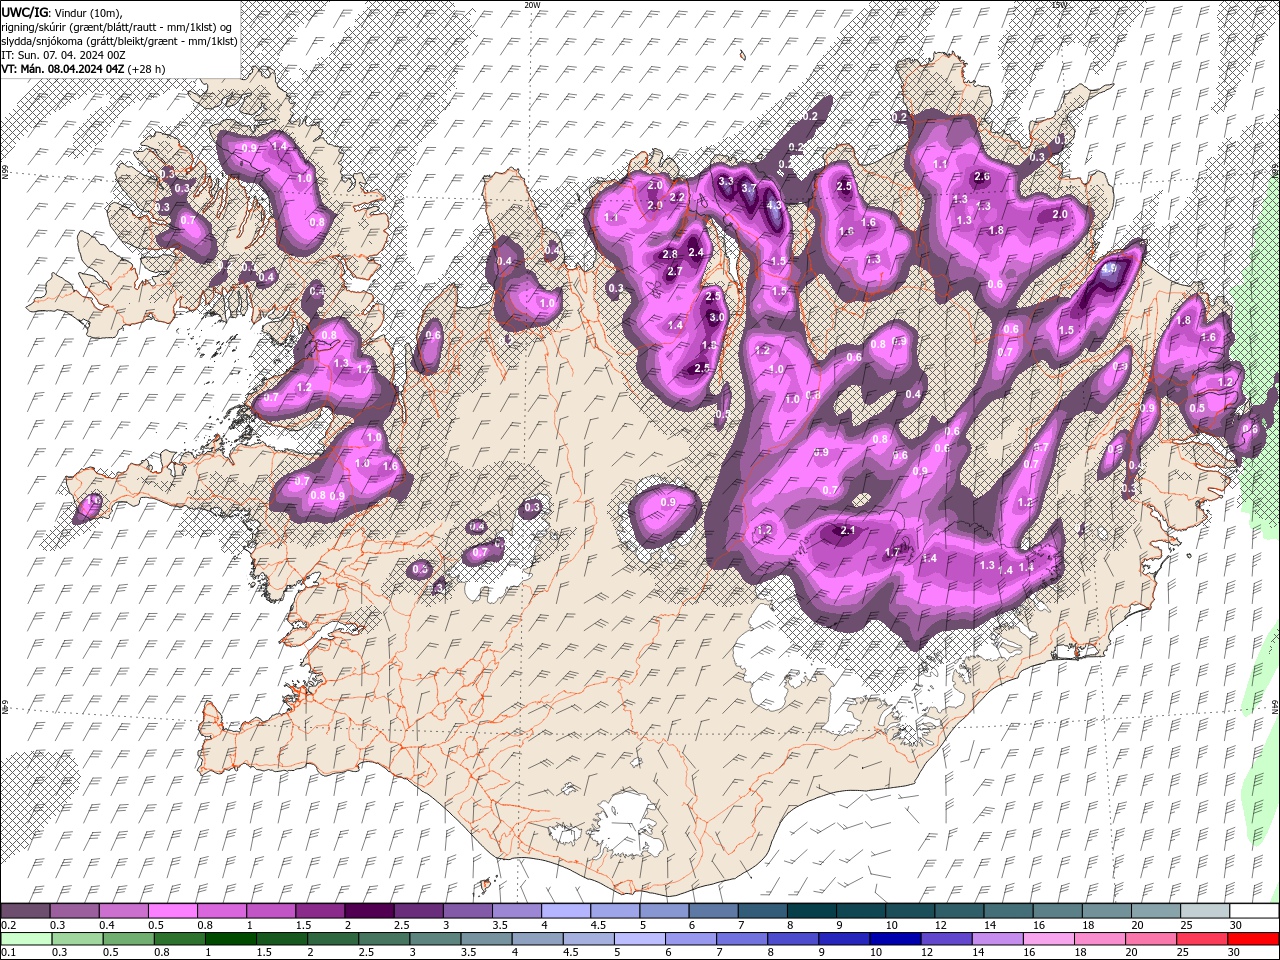Click the '15W' longitude label at top
The width and height of the screenshot is (1280, 960).
click(x=1060, y=5)
